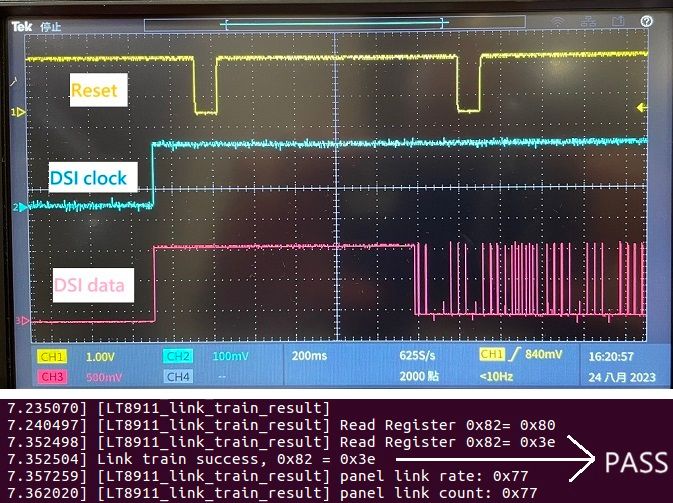
Task: Click the <10Hz frequency readout
Action: tap(496, 376)
